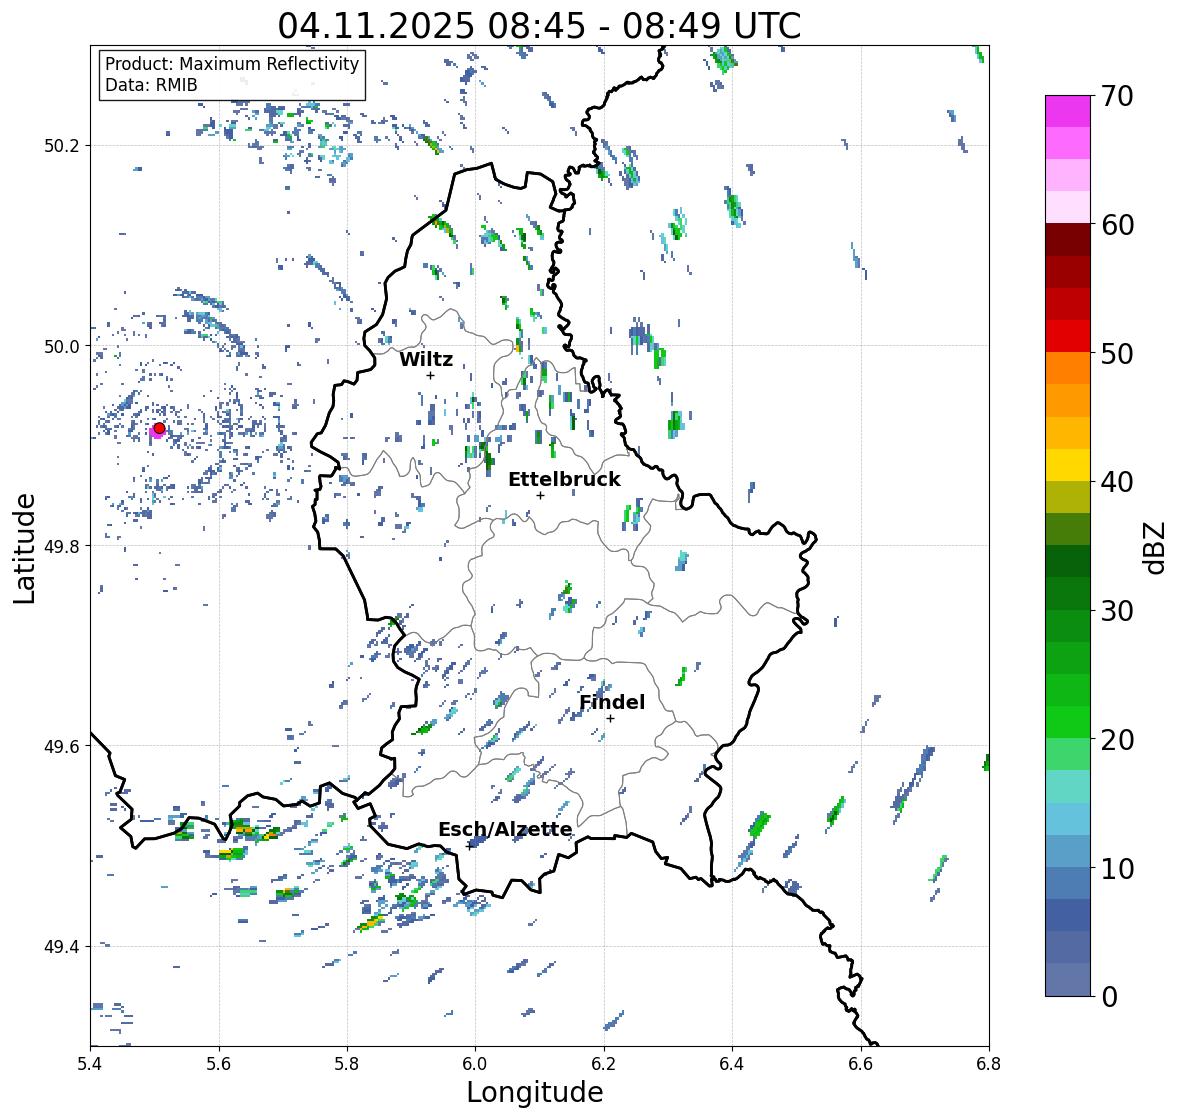
Task: Click the 49.8 latitude tick label
Action: tap(62, 546)
